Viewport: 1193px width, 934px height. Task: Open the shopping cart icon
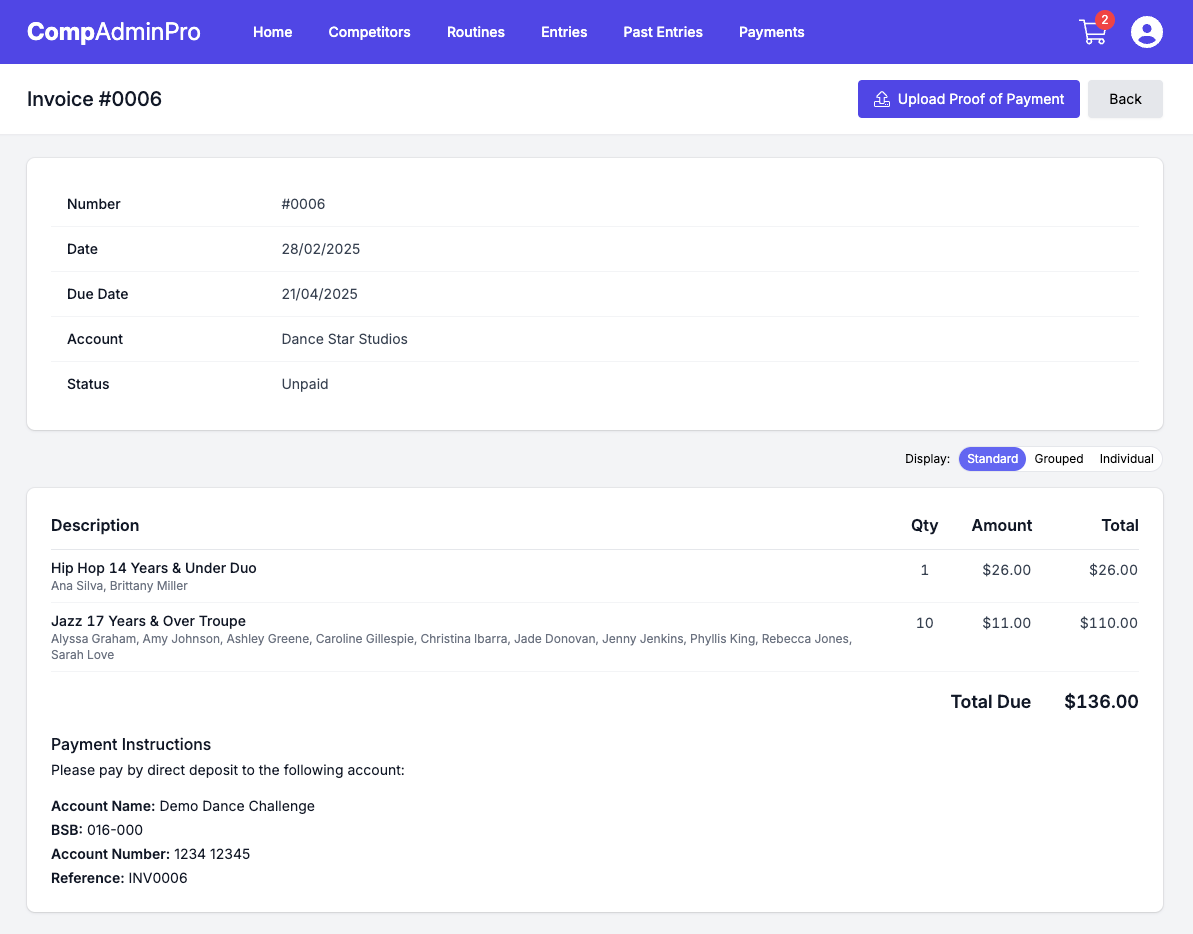[x=1093, y=32]
